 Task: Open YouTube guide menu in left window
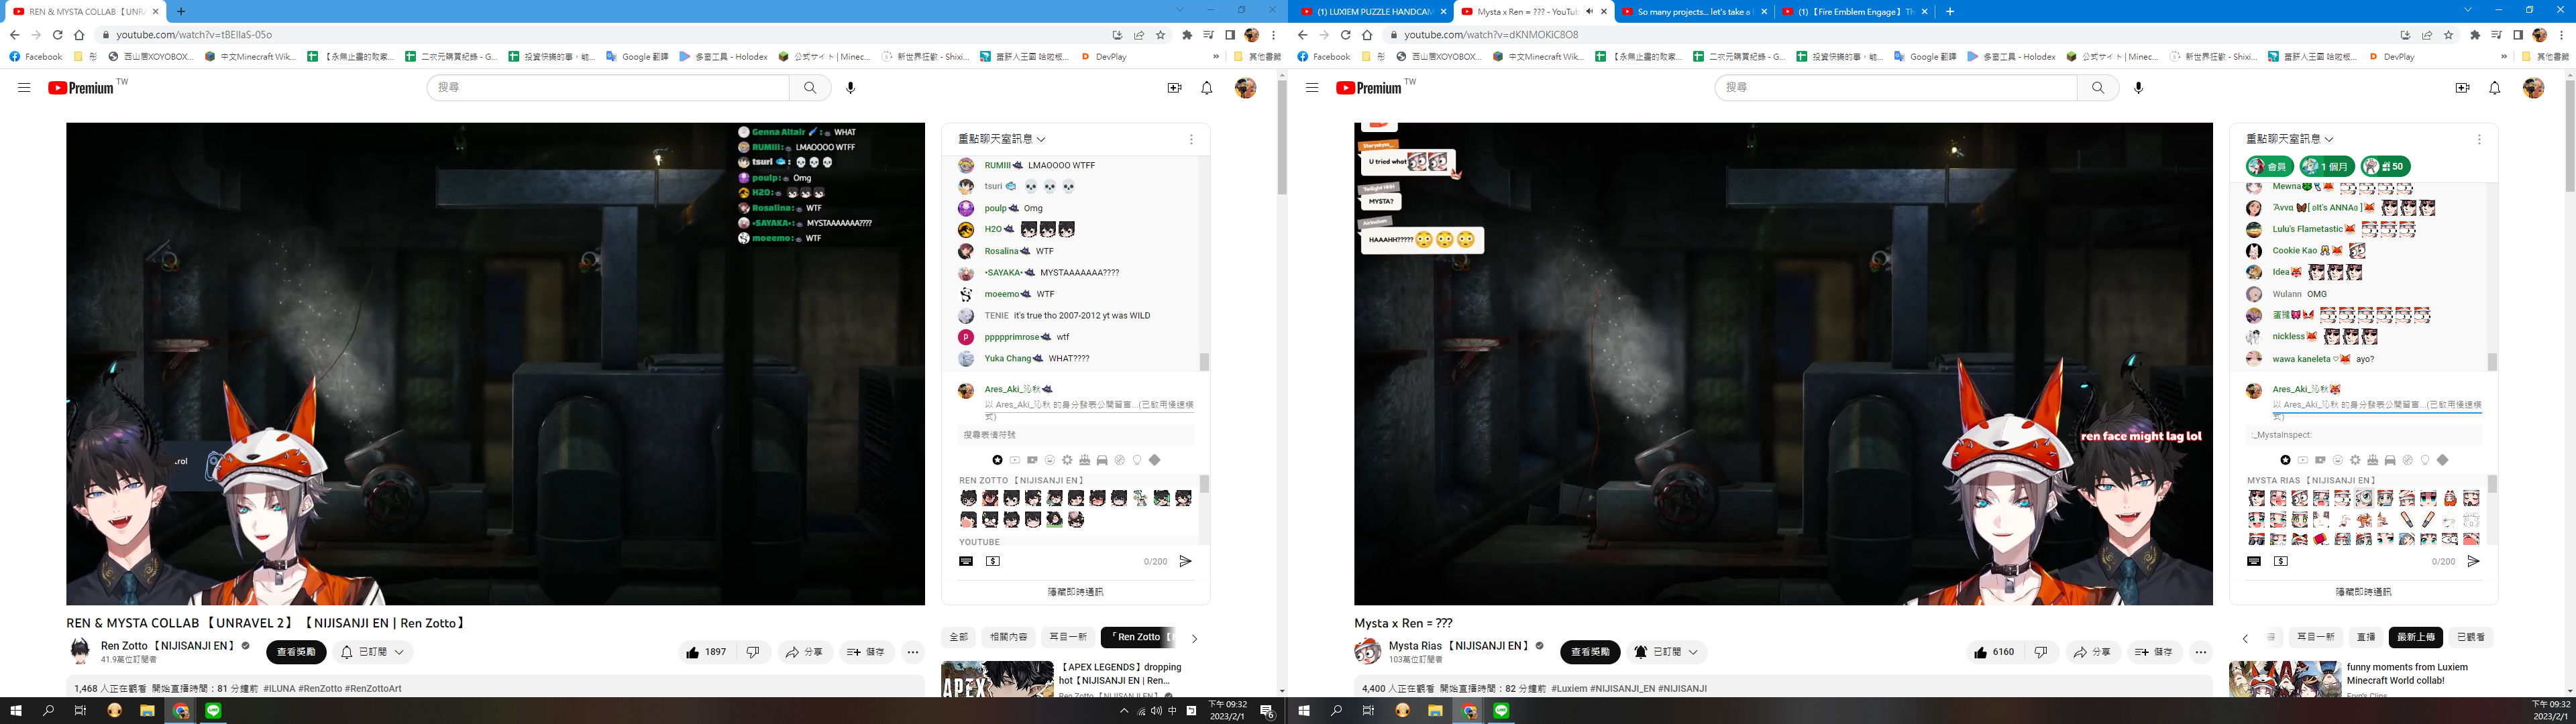(x=24, y=88)
